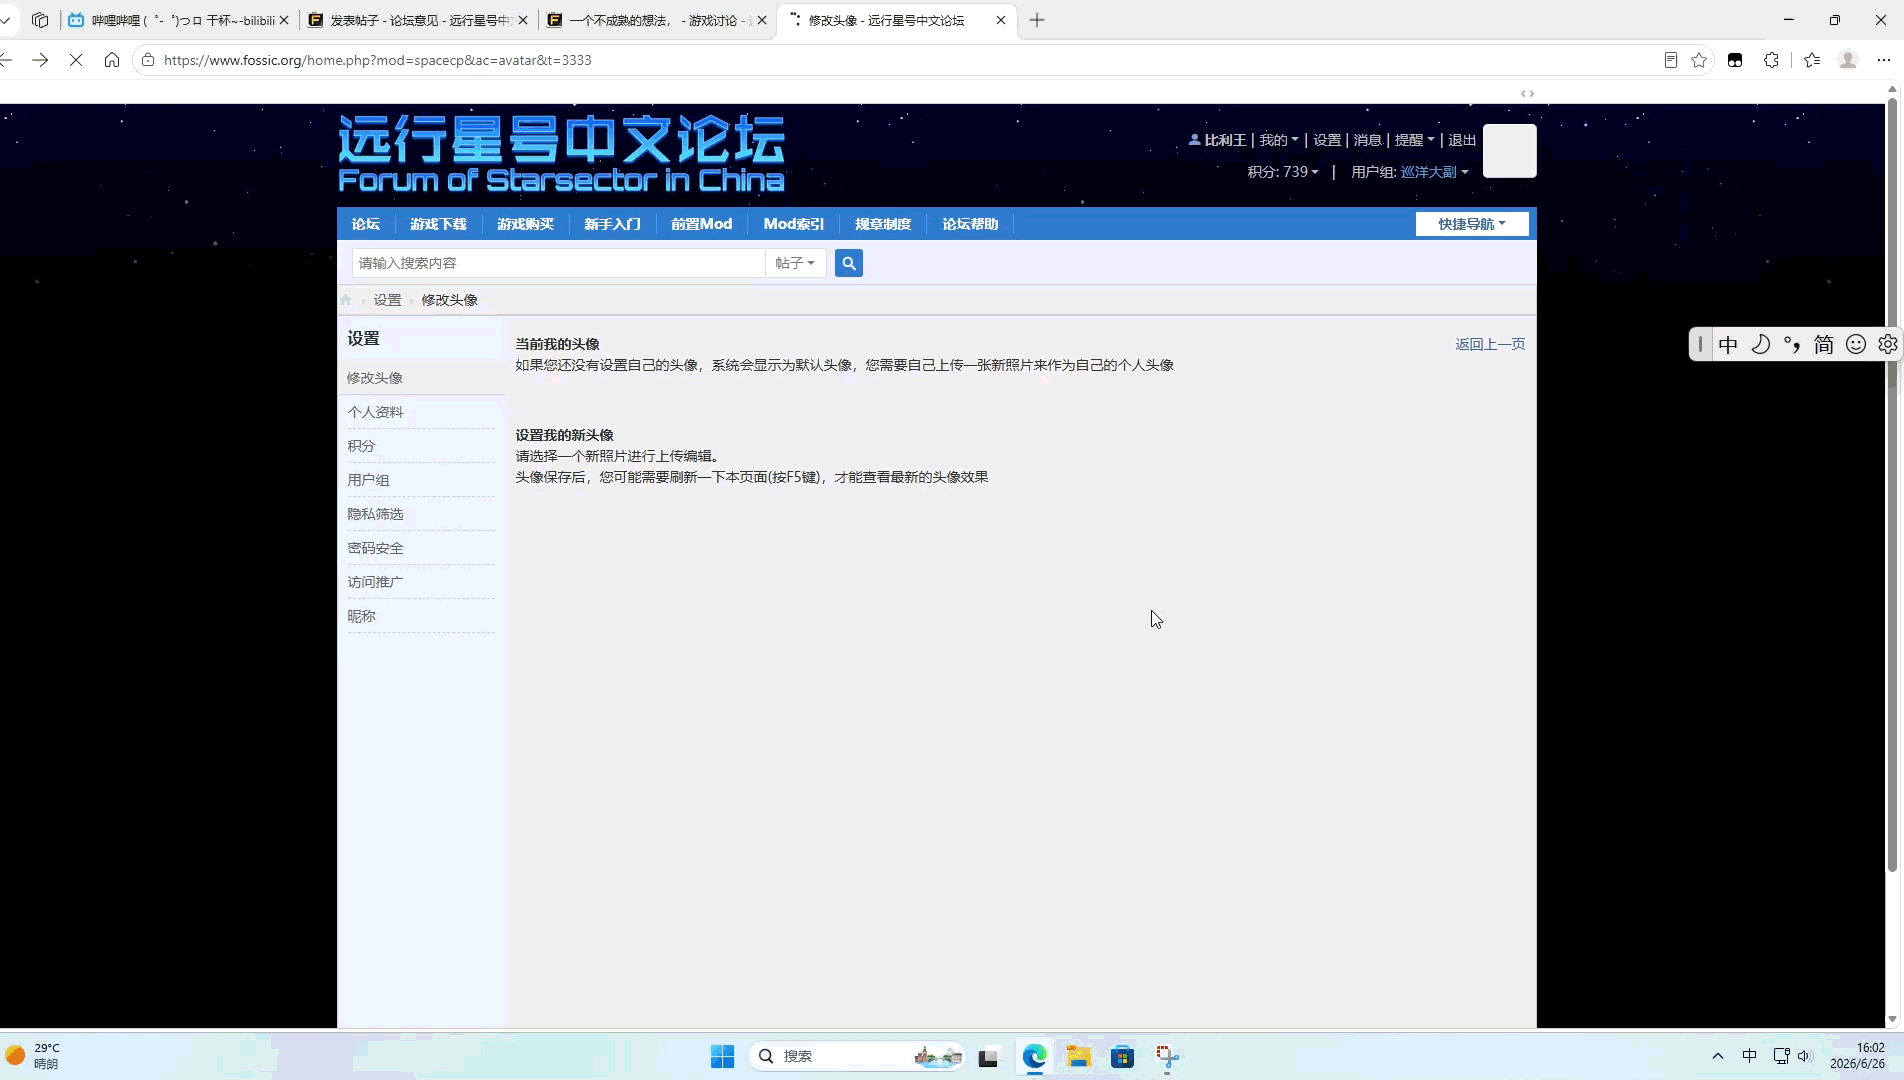Open 消息 messages link
This screenshot has height=1080, width=1904.
tap(1367, 140)
